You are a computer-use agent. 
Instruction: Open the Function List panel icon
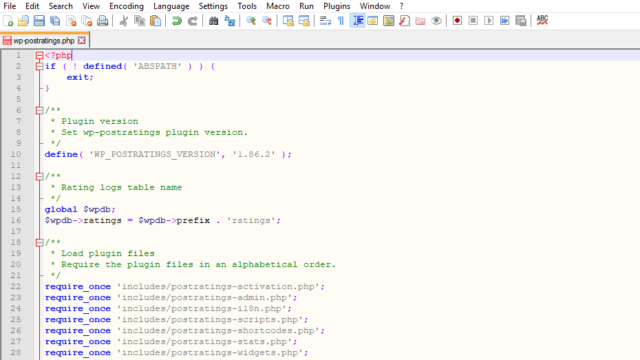click(404, 21)
